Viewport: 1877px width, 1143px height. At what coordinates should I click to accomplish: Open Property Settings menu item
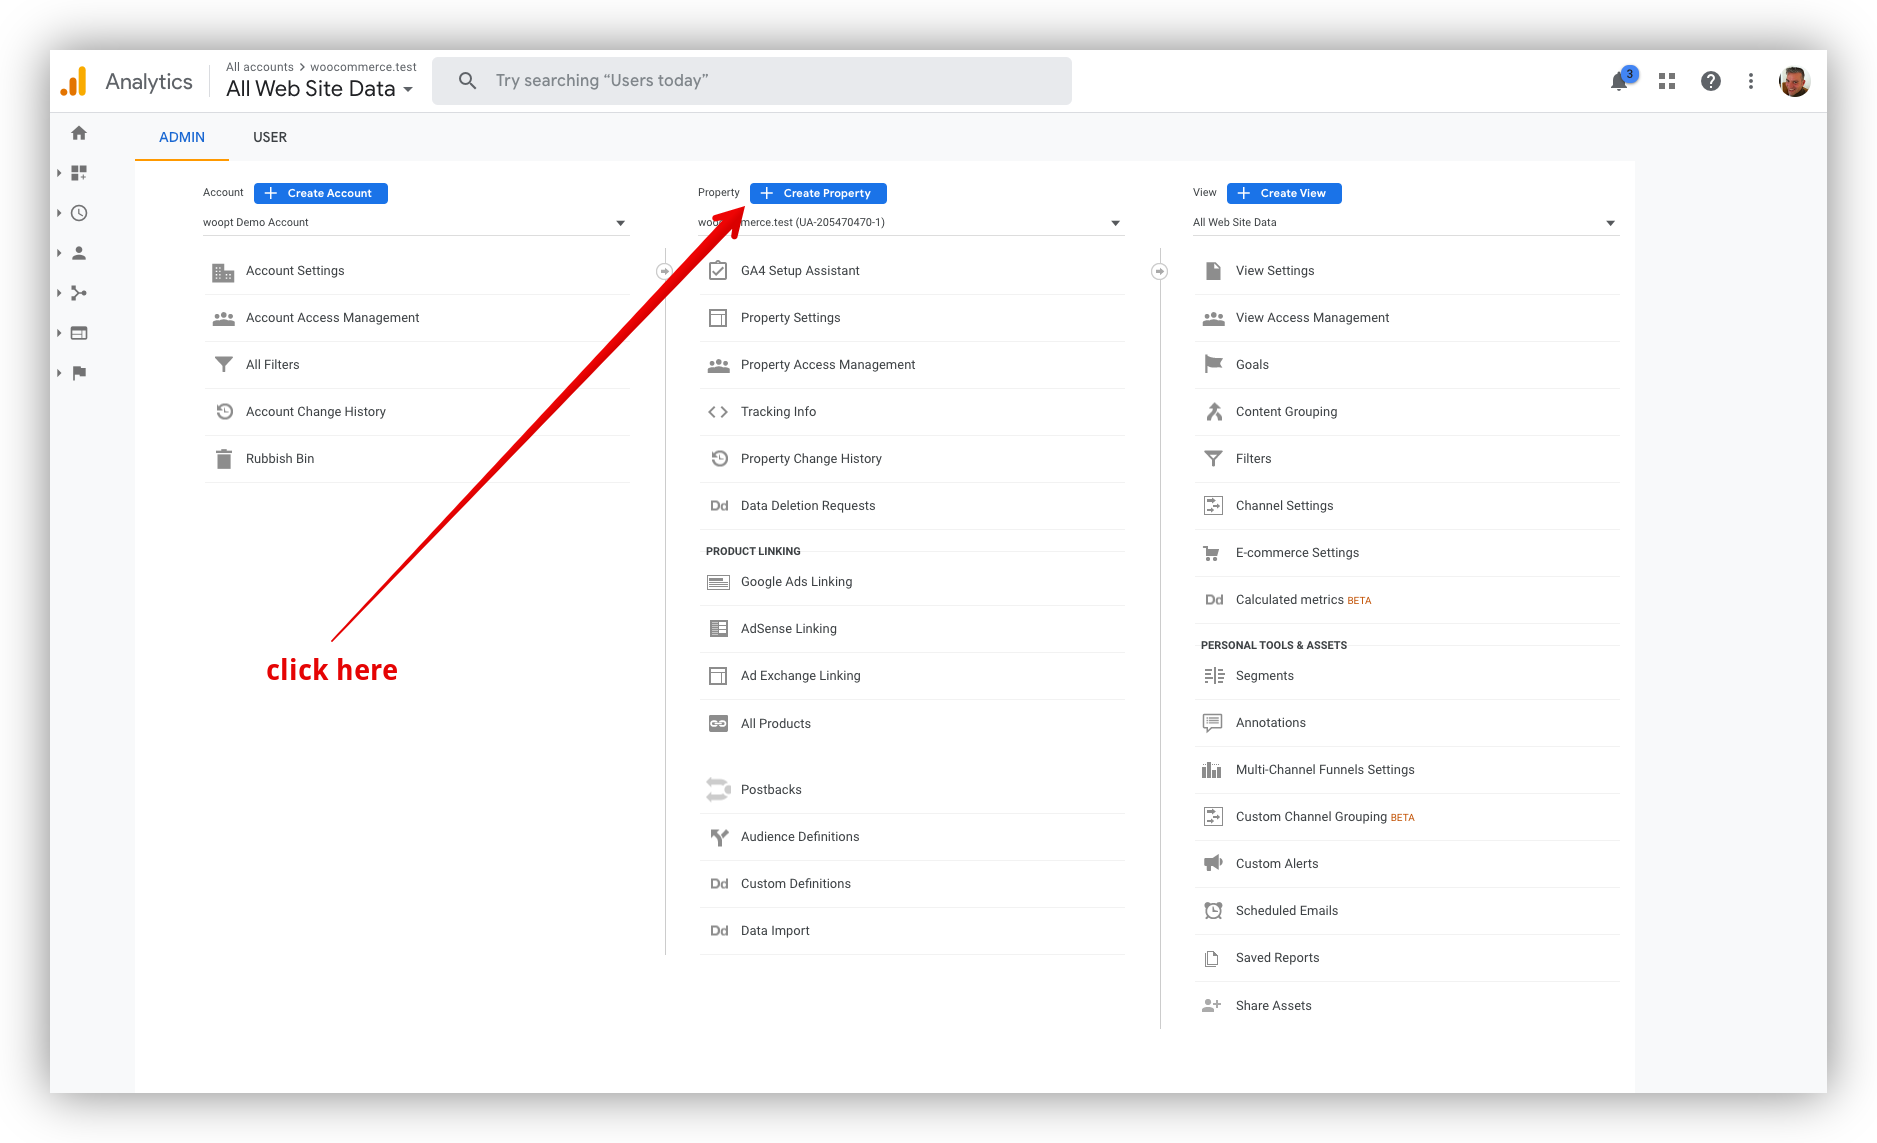pyautogui.click(x=912, y=318)
